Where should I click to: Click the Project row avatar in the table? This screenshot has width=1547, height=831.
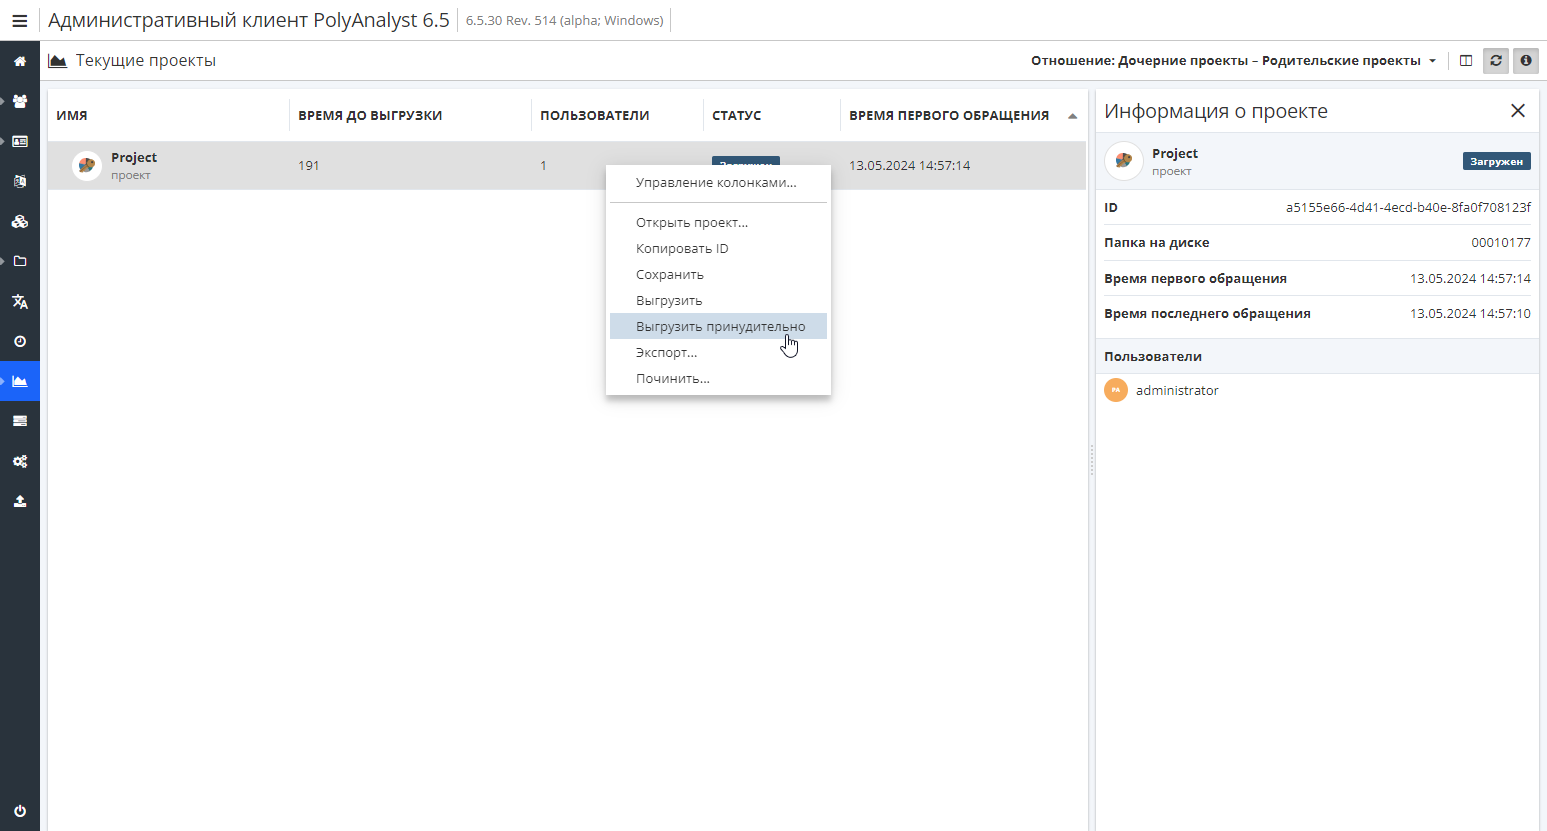click(x=87, y=165)
